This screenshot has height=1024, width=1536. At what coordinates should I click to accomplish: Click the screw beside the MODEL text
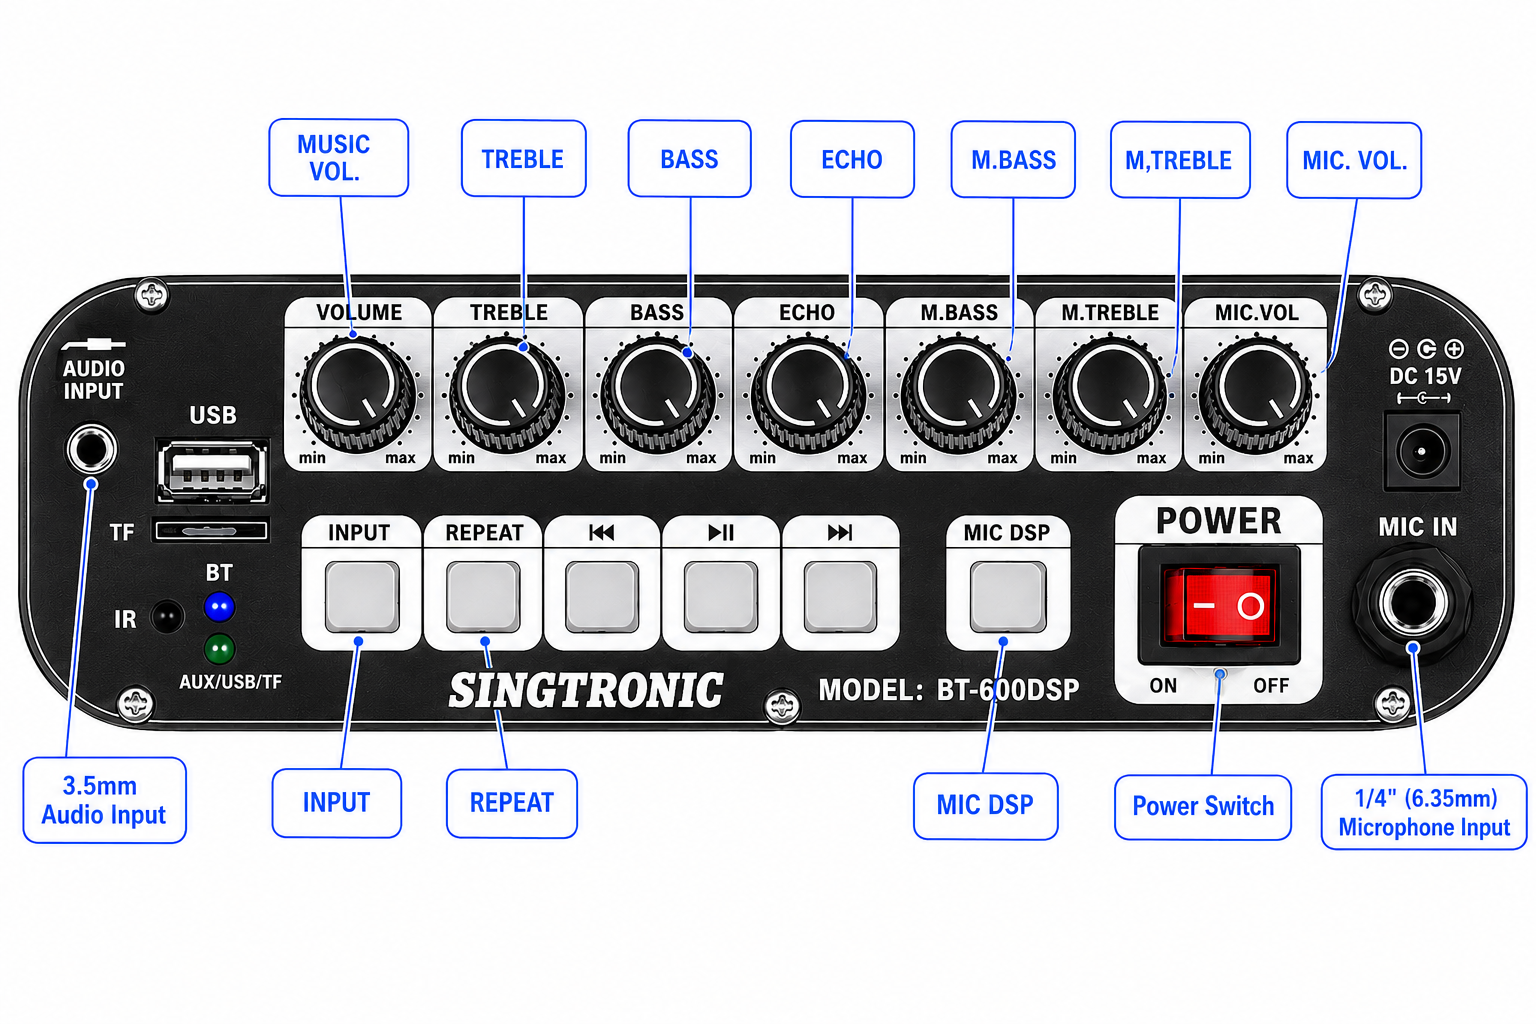(x=782, y=707)
